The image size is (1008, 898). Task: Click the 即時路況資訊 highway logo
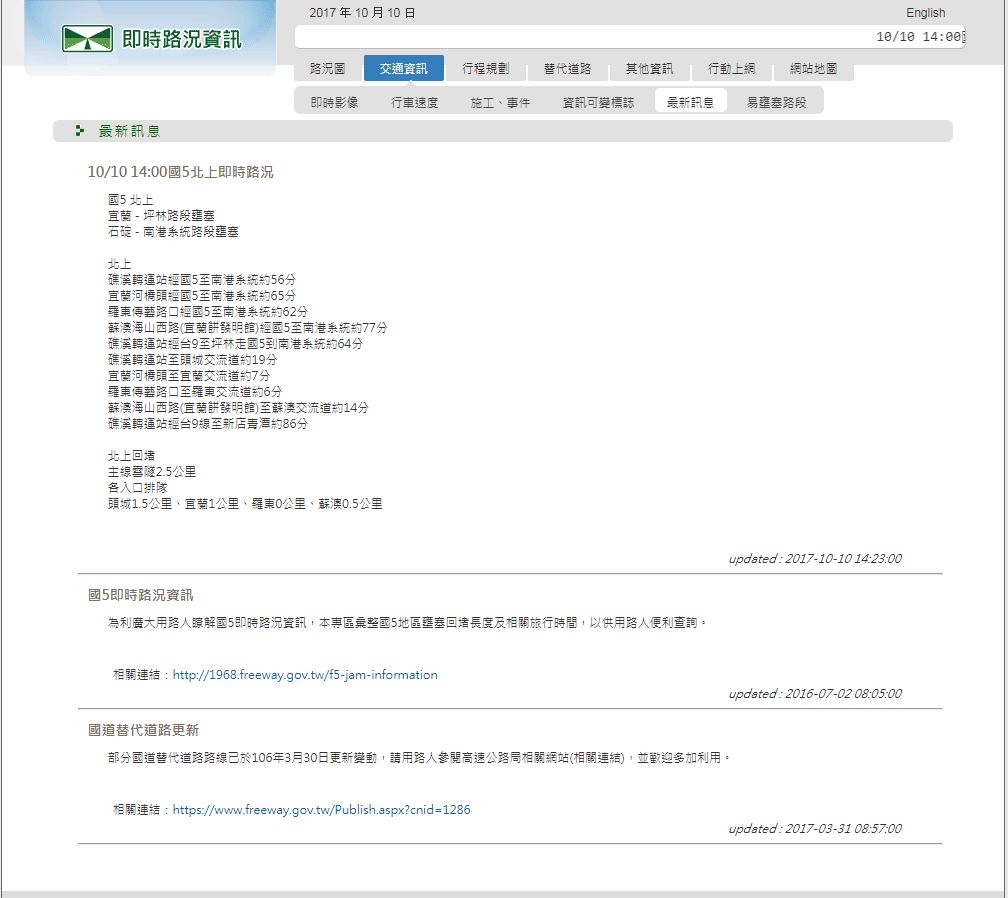click(150, 39)
